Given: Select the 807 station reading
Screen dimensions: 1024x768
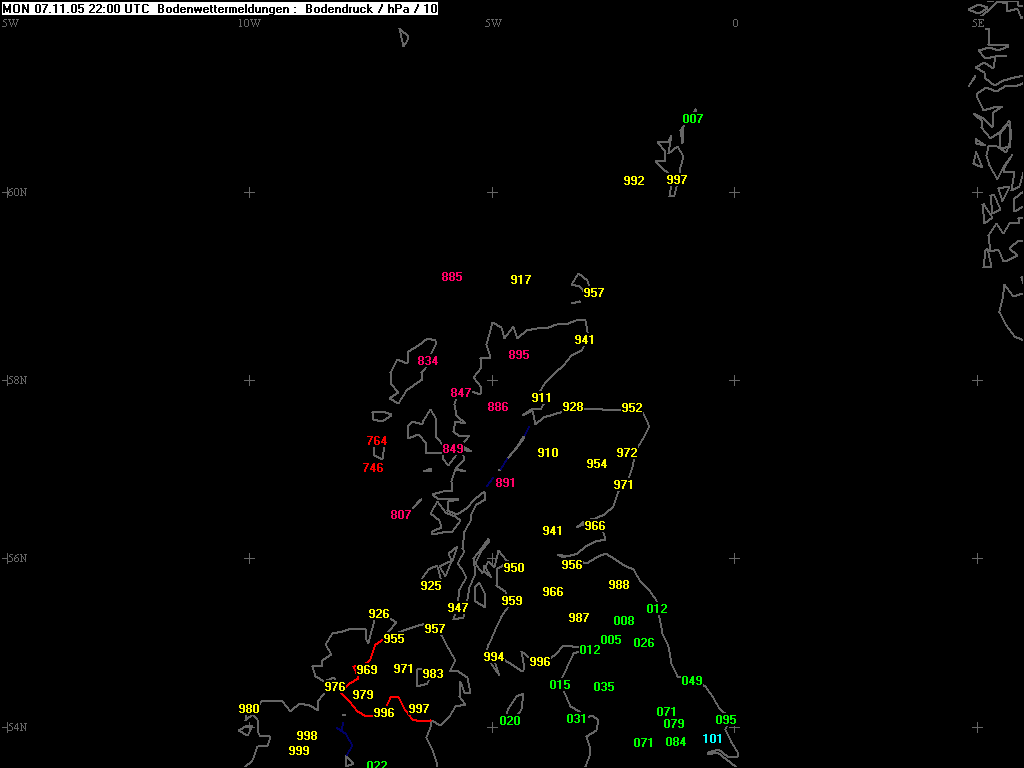Looking at the screenshot, I should (400, 515).
